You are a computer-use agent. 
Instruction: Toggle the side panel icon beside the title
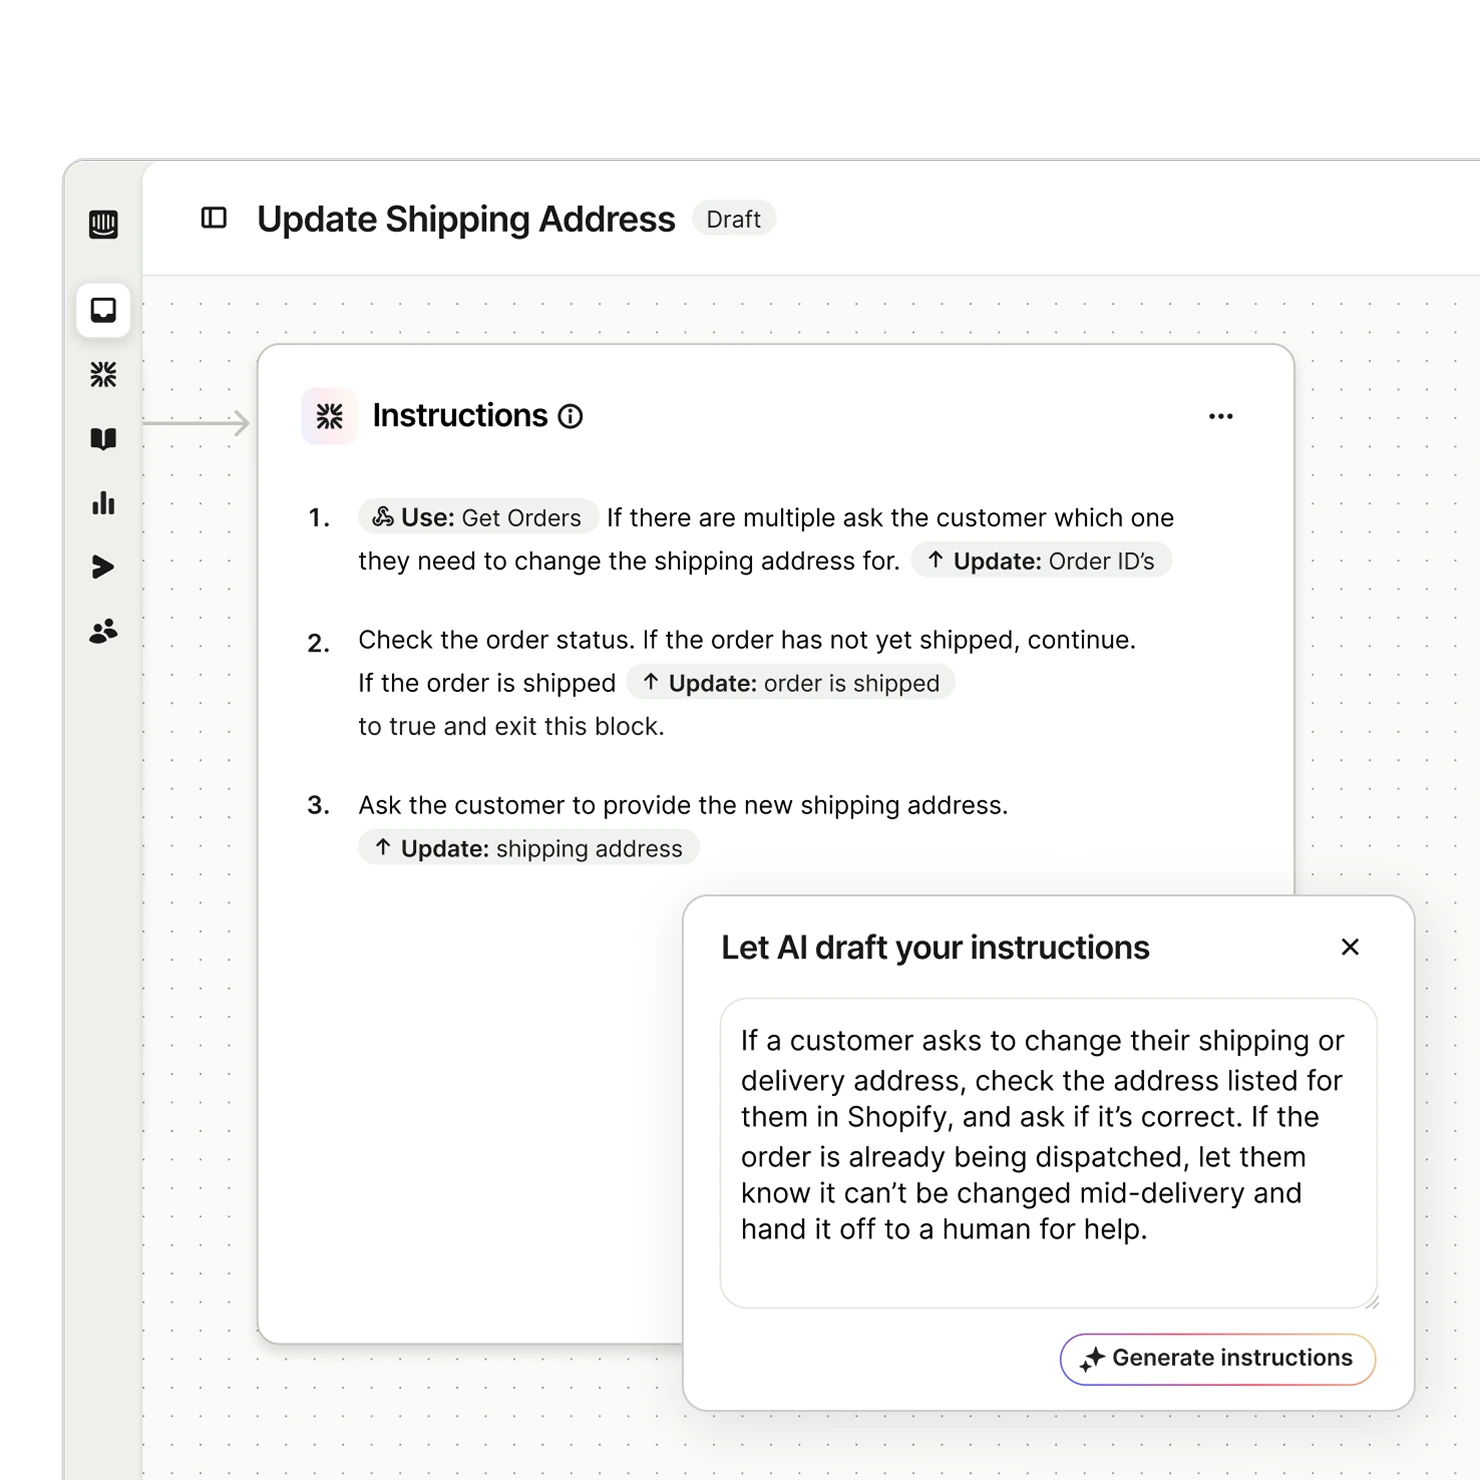[214, 218]
